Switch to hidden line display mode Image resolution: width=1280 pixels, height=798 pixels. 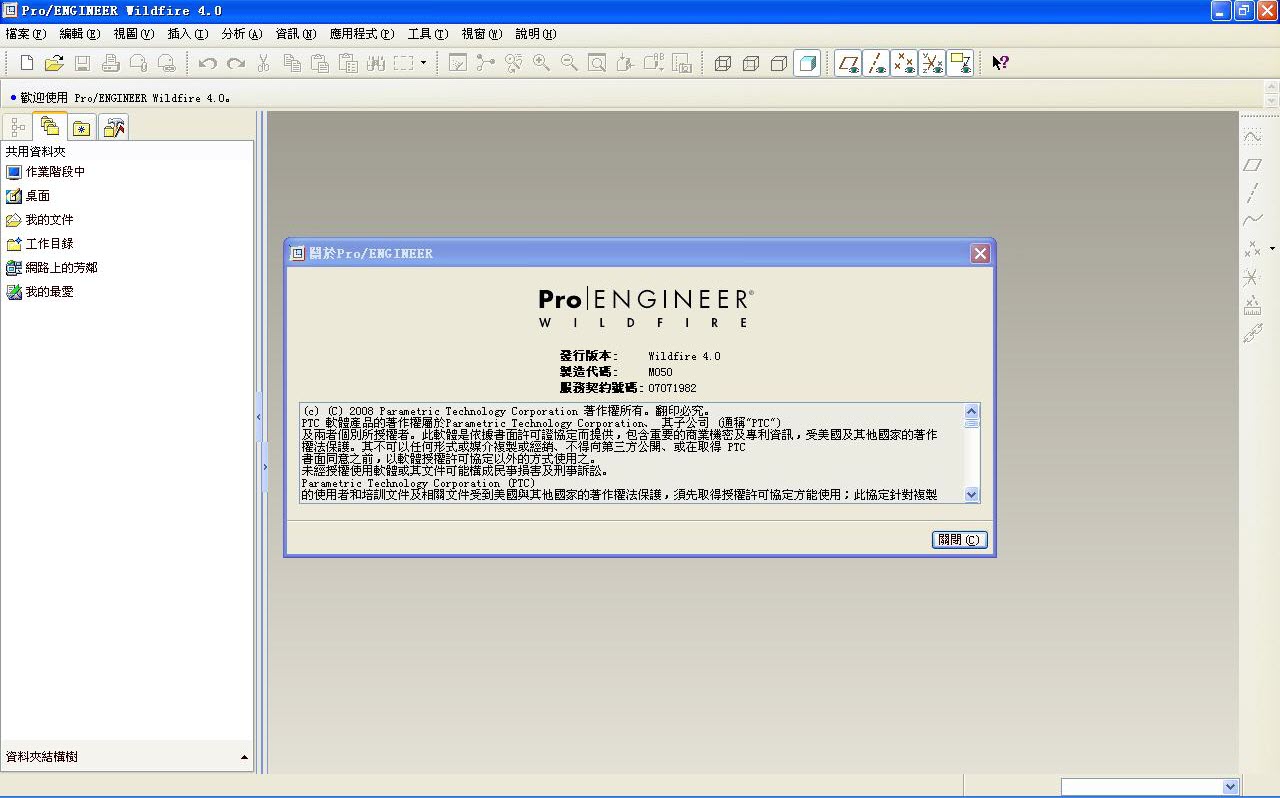(x=749, y=62)
